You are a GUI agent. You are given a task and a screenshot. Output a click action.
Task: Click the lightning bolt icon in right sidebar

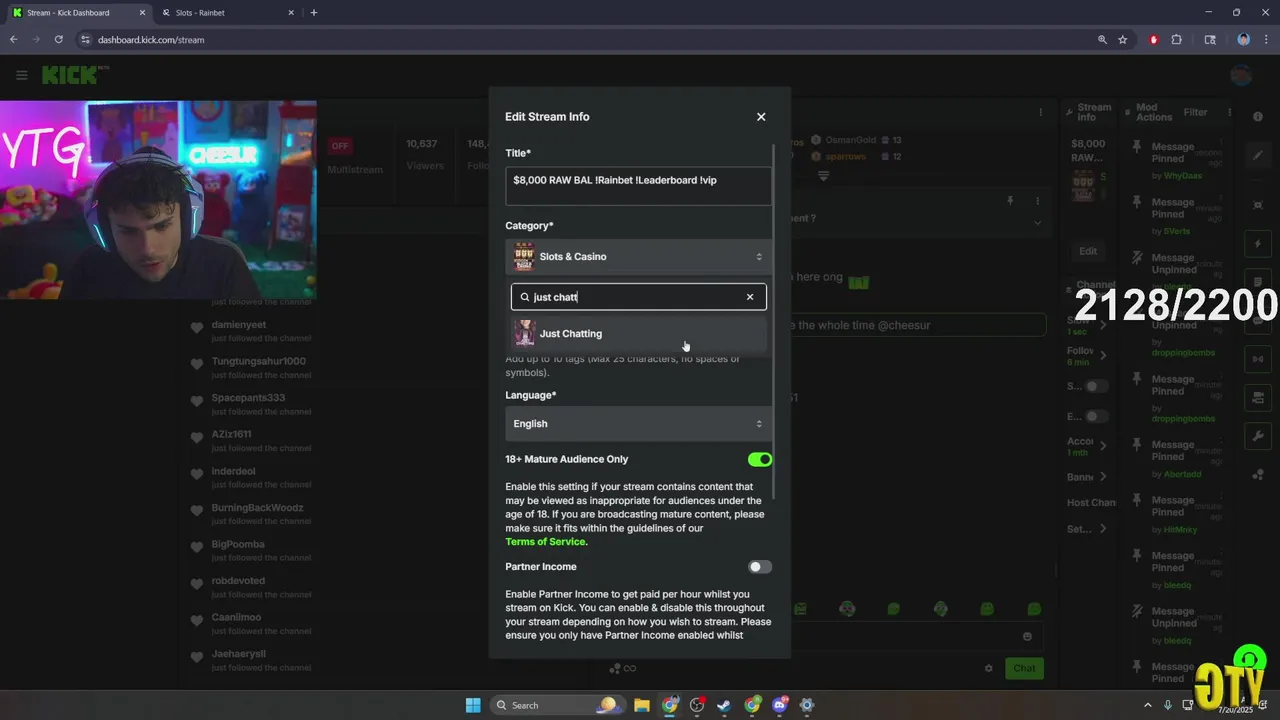click(x=1258, y=244)
